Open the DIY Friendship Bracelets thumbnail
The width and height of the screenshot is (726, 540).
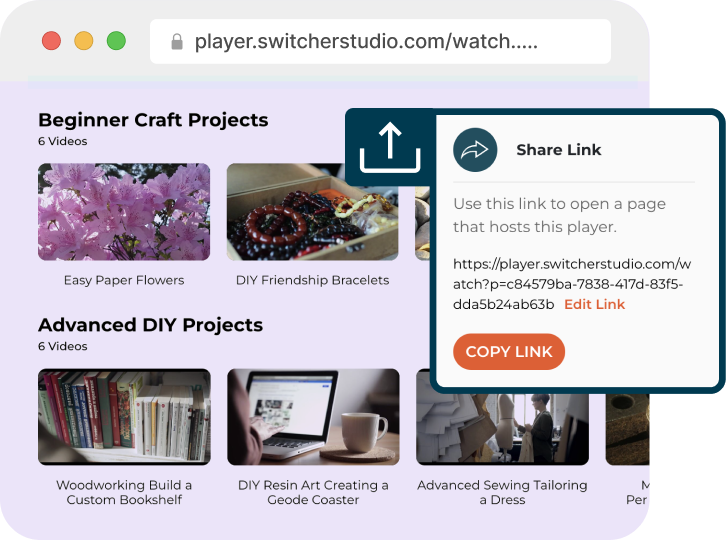(x=312, y=212)
